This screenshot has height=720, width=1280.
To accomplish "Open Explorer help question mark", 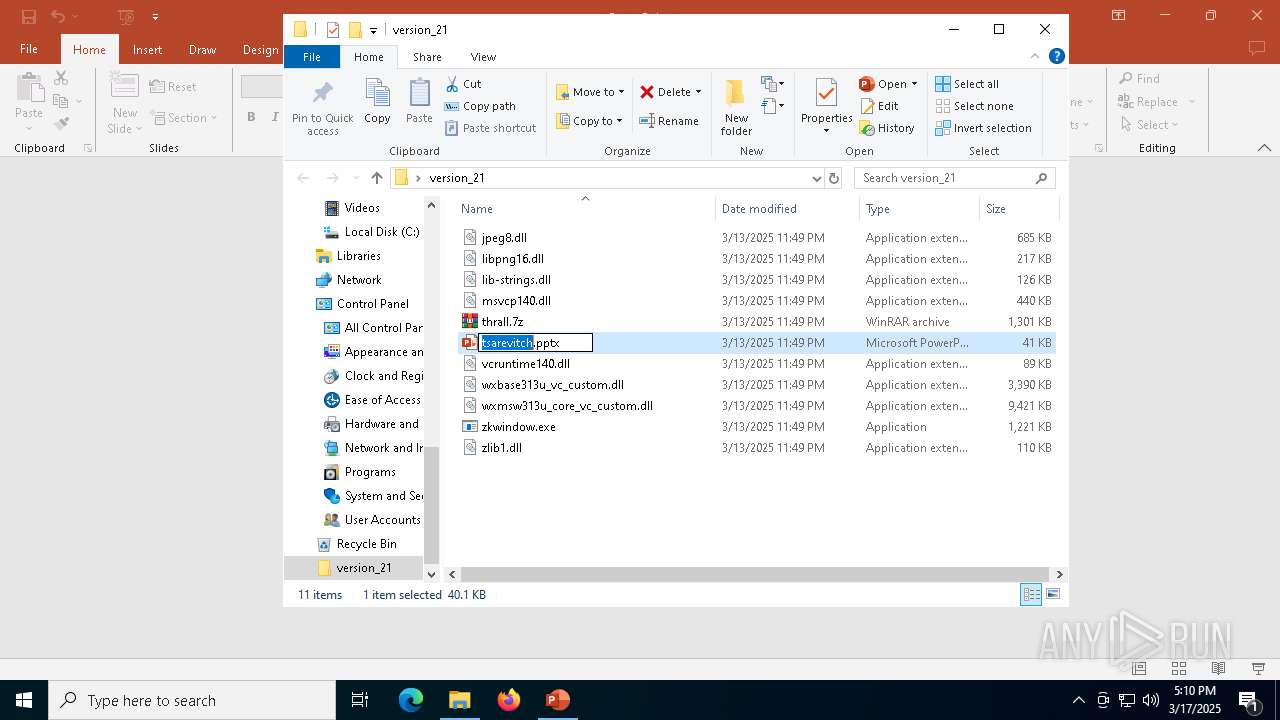I will click(1057, 57).
